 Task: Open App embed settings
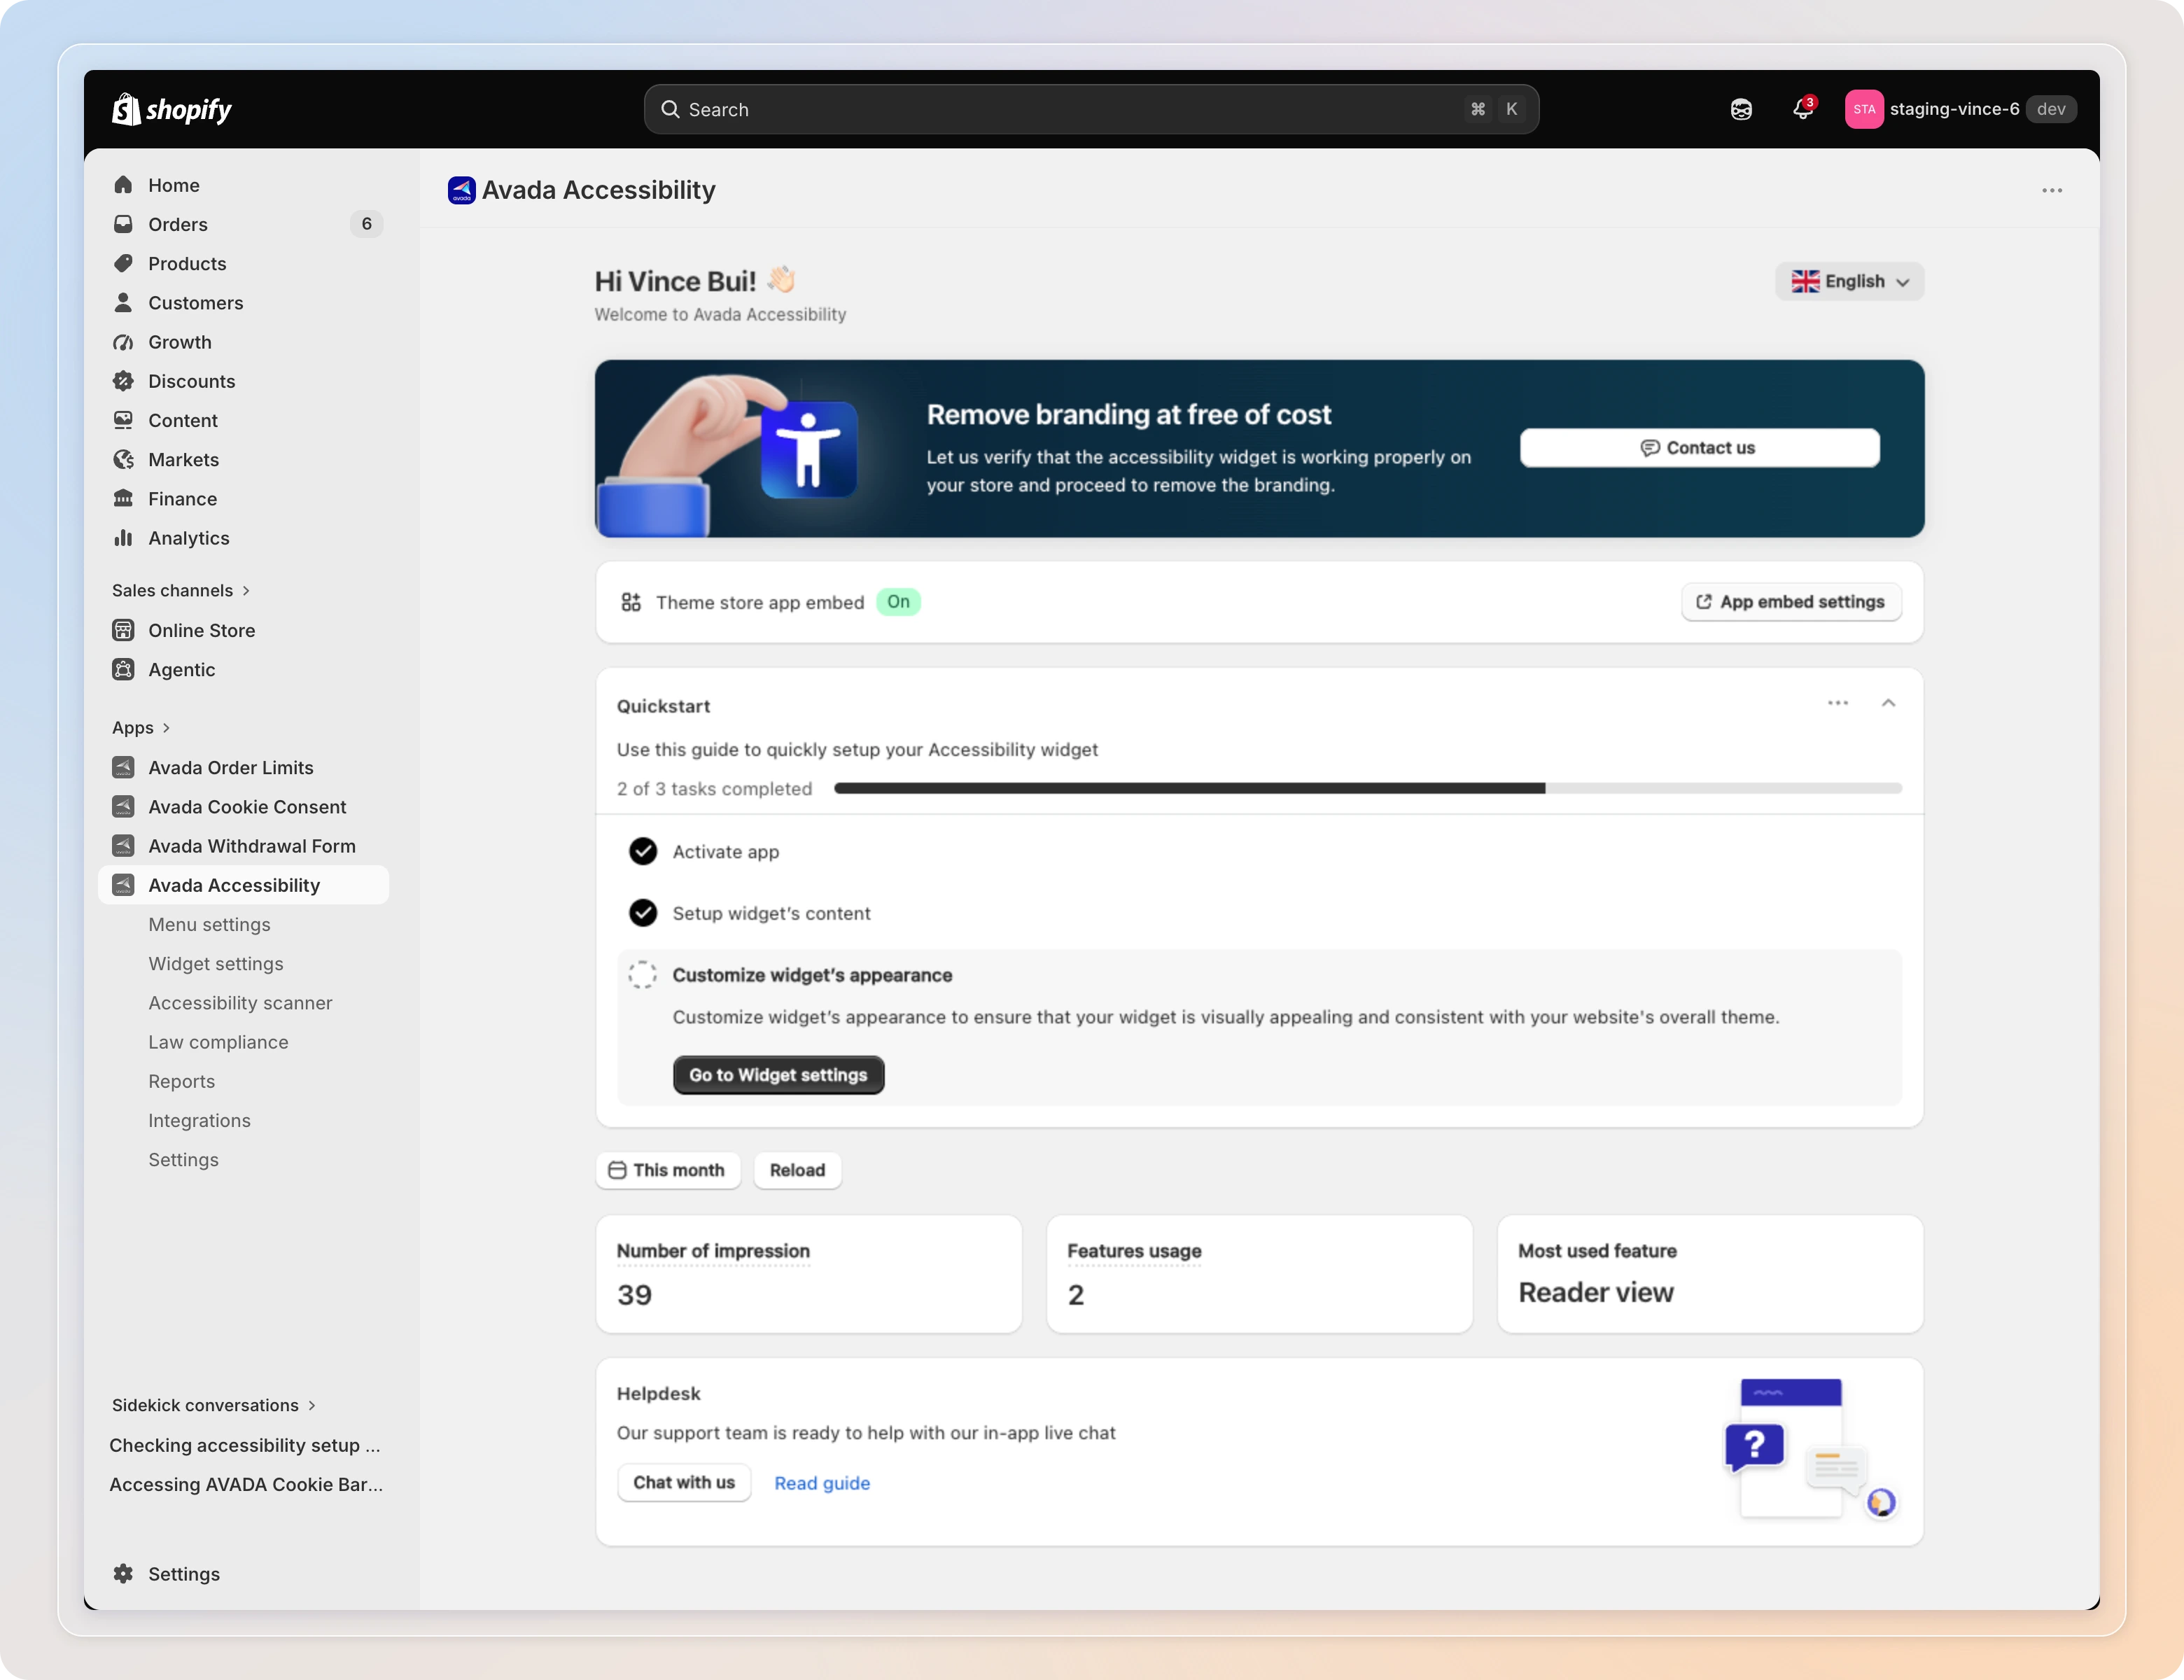[1791, 602]
